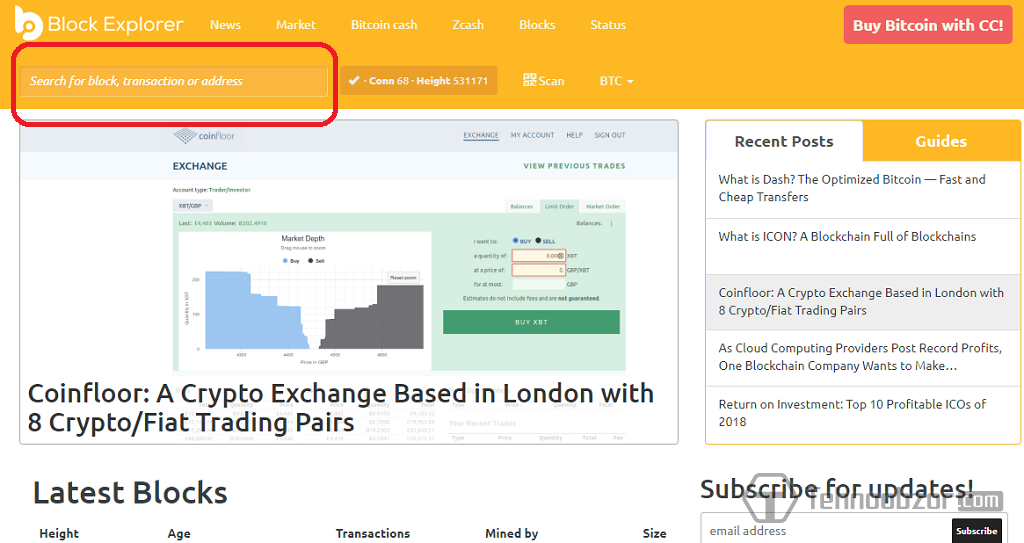This screenshot has width=1024, height=543.
Task: Click the Age column header
Action: [x=179, y=533]
